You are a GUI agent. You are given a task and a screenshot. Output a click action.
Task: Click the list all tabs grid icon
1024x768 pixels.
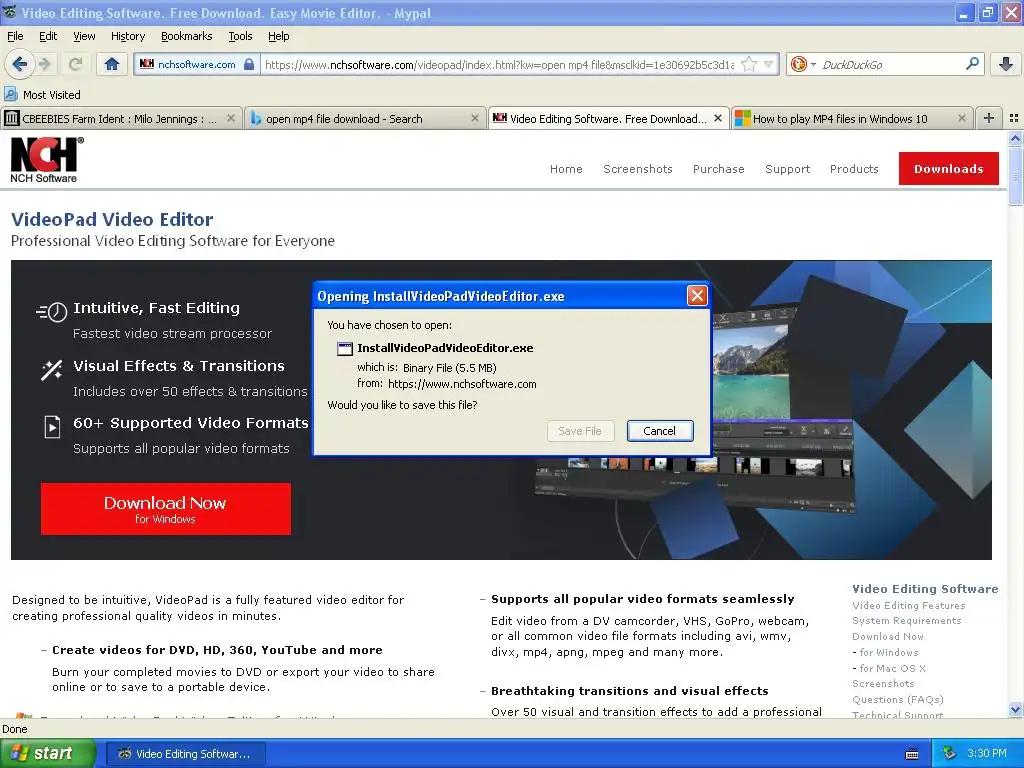1014,118
